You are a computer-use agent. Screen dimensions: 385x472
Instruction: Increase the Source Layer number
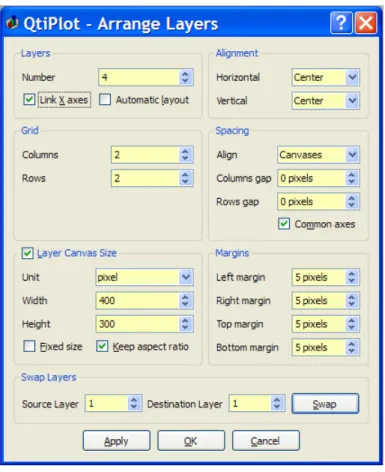[x=134, y=399]
